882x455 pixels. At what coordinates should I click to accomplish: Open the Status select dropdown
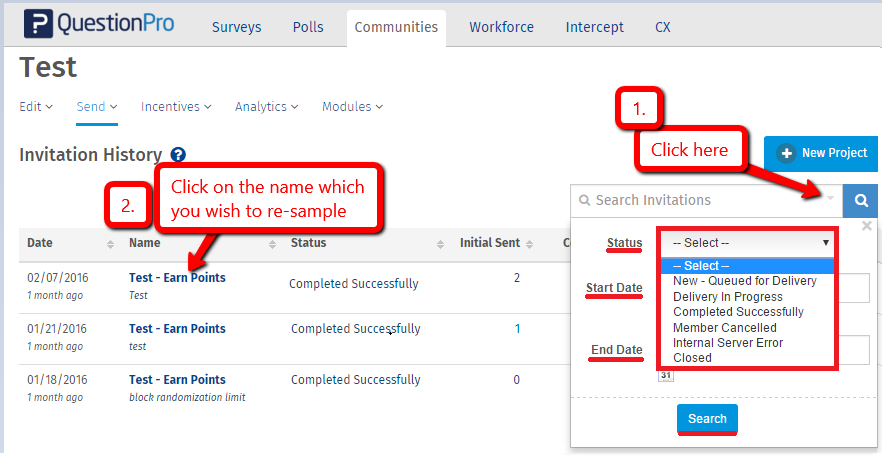point(748,243)
